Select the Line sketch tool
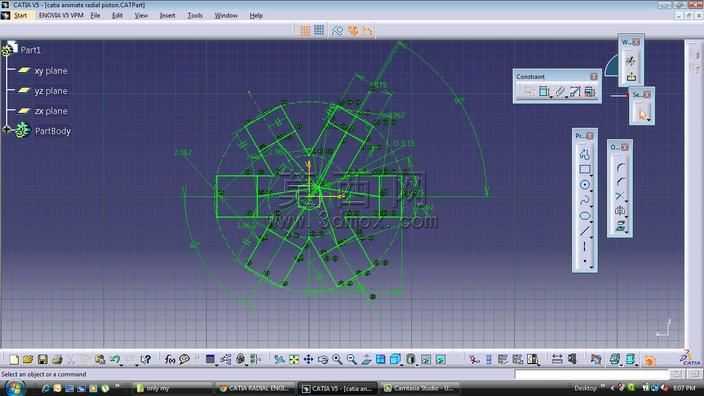This screenshot has width=704, height=396. coord(584,231)
